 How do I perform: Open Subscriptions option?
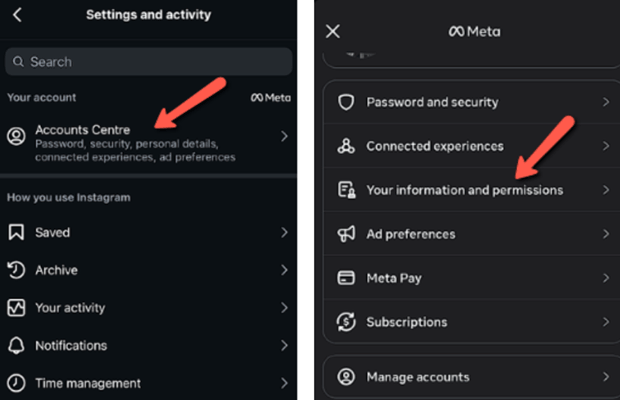[406, 322]
